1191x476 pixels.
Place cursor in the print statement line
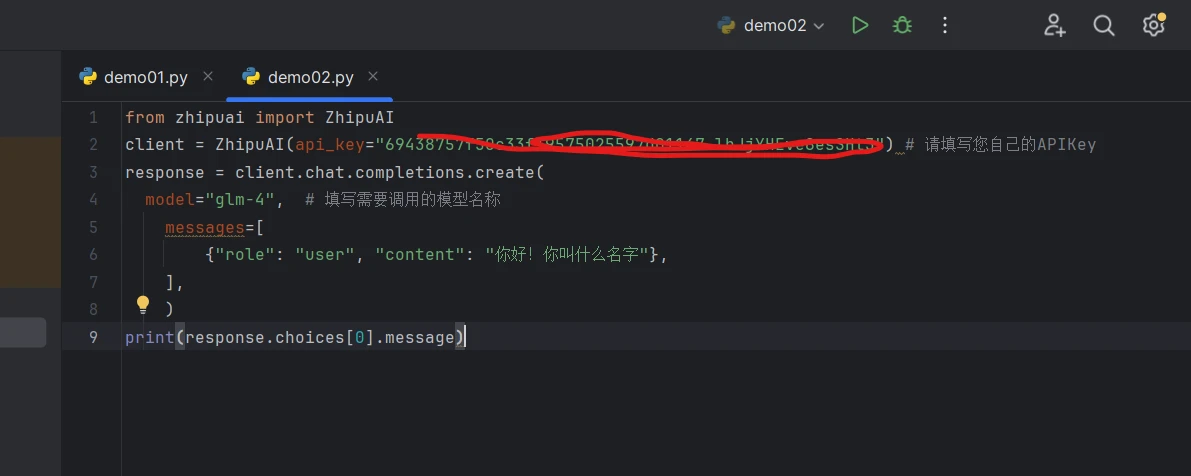click(x=295, y=337)
